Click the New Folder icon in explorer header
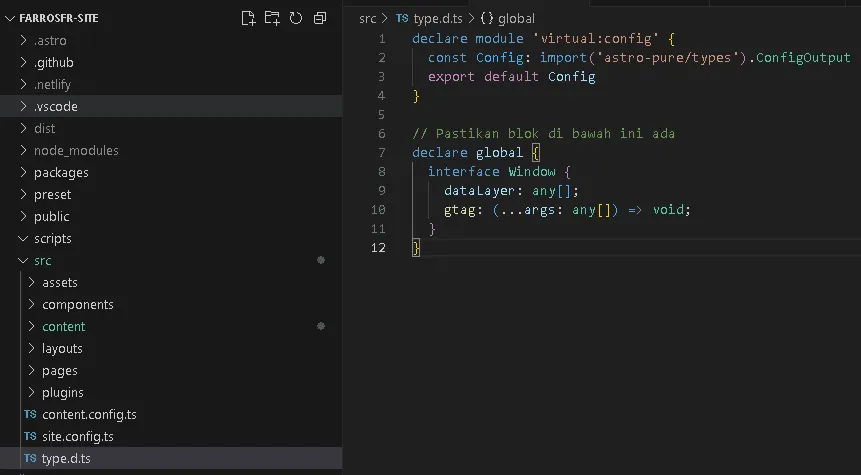The image size is (861, 475). (x=272, y=18)
